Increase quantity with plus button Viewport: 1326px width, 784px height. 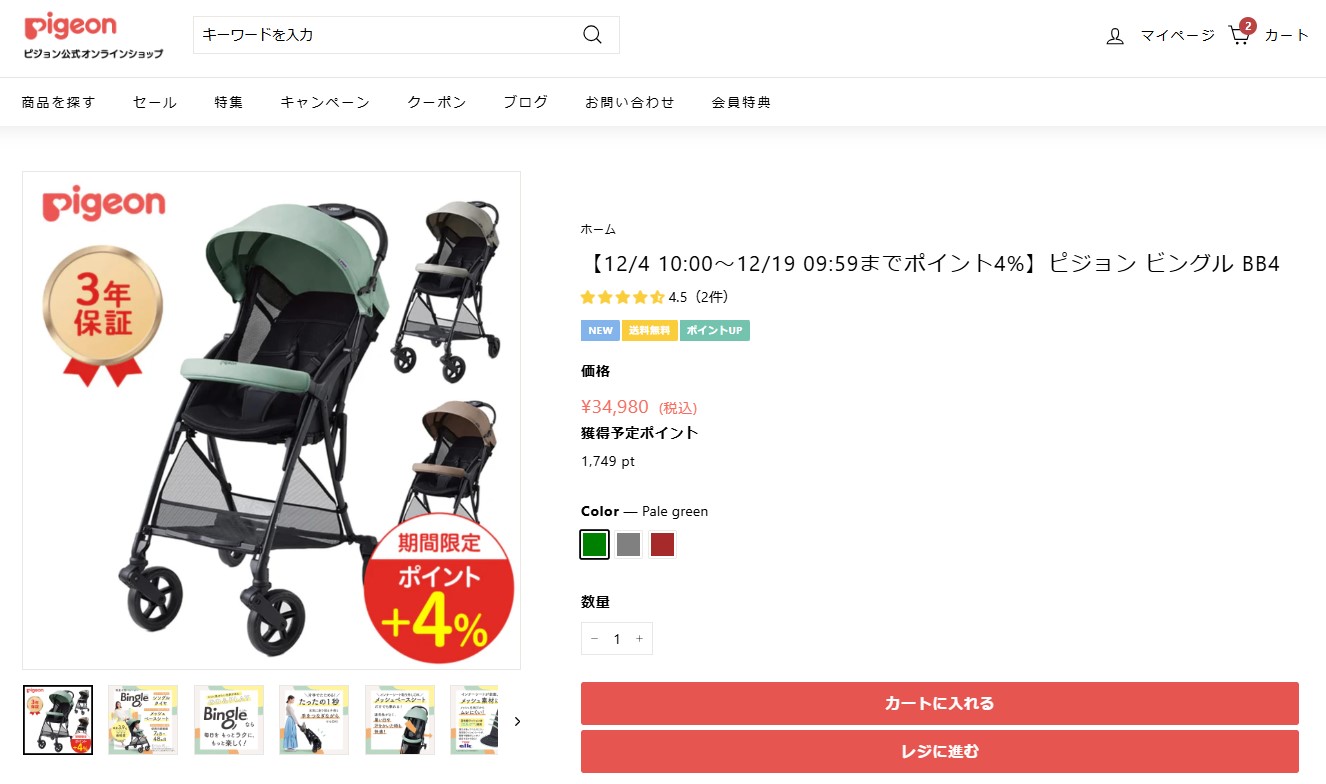pos(640,639)
